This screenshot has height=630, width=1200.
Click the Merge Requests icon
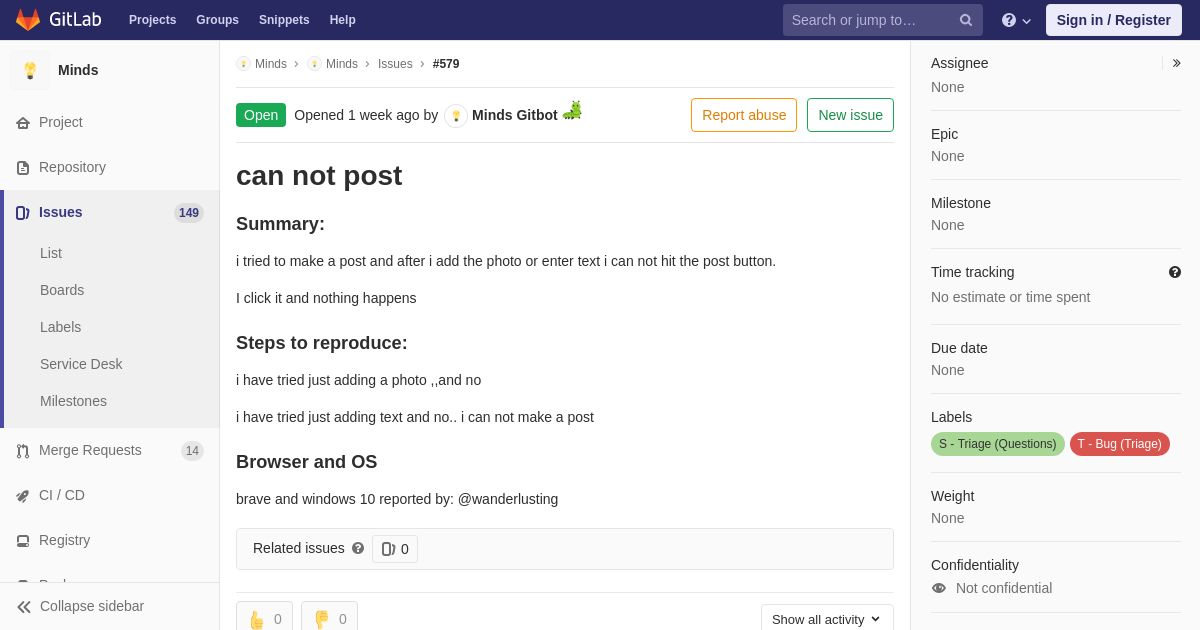click(23, 451)
